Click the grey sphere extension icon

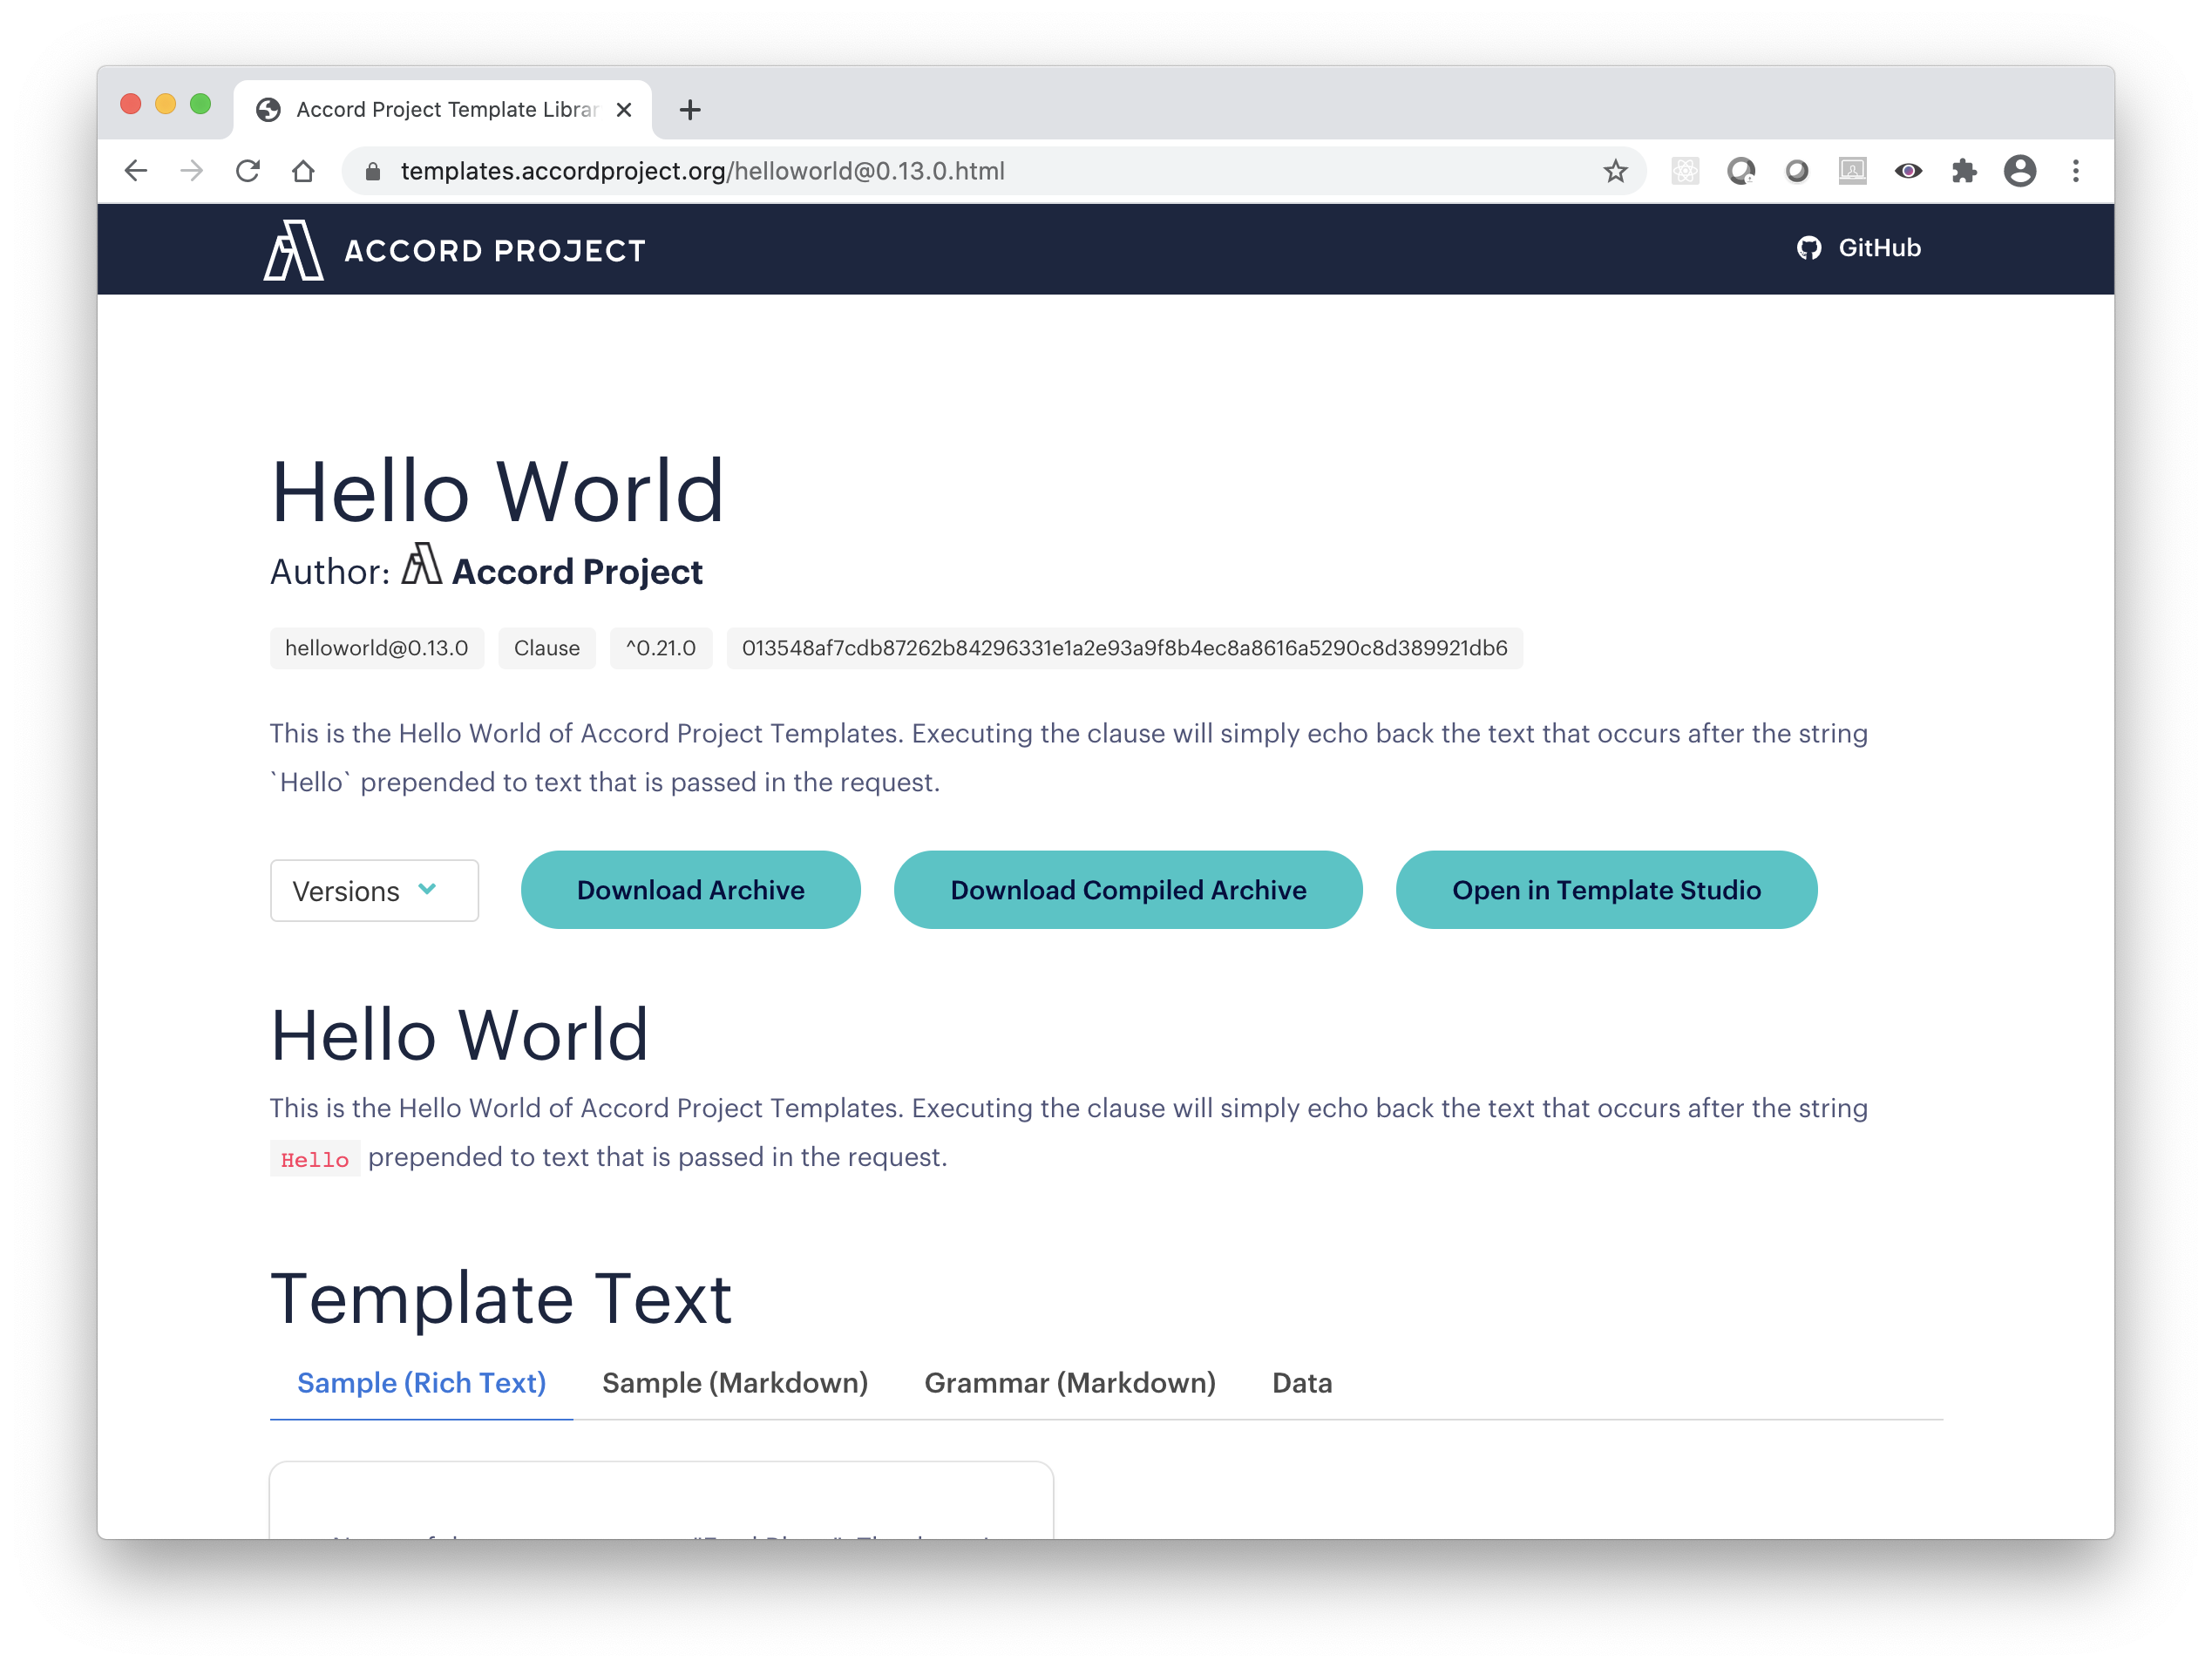point(1797,172)
